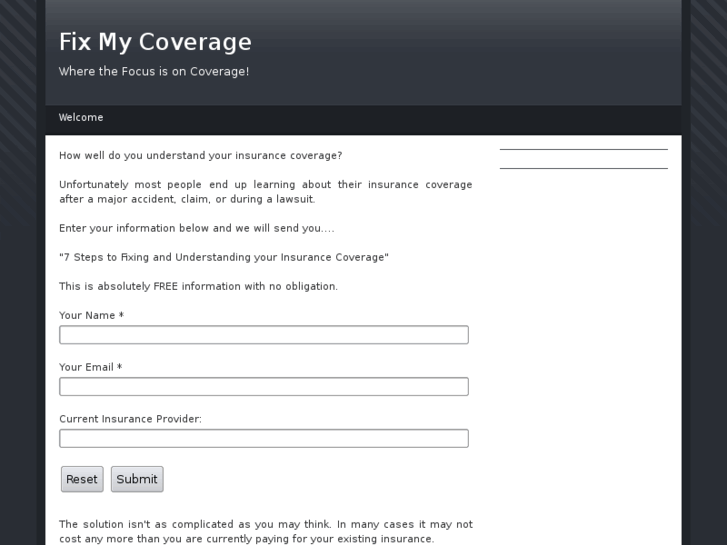Click the 'The solution isn't as complicated' paragraph
This screenshot has height=545, width=727.
[266, 532]
